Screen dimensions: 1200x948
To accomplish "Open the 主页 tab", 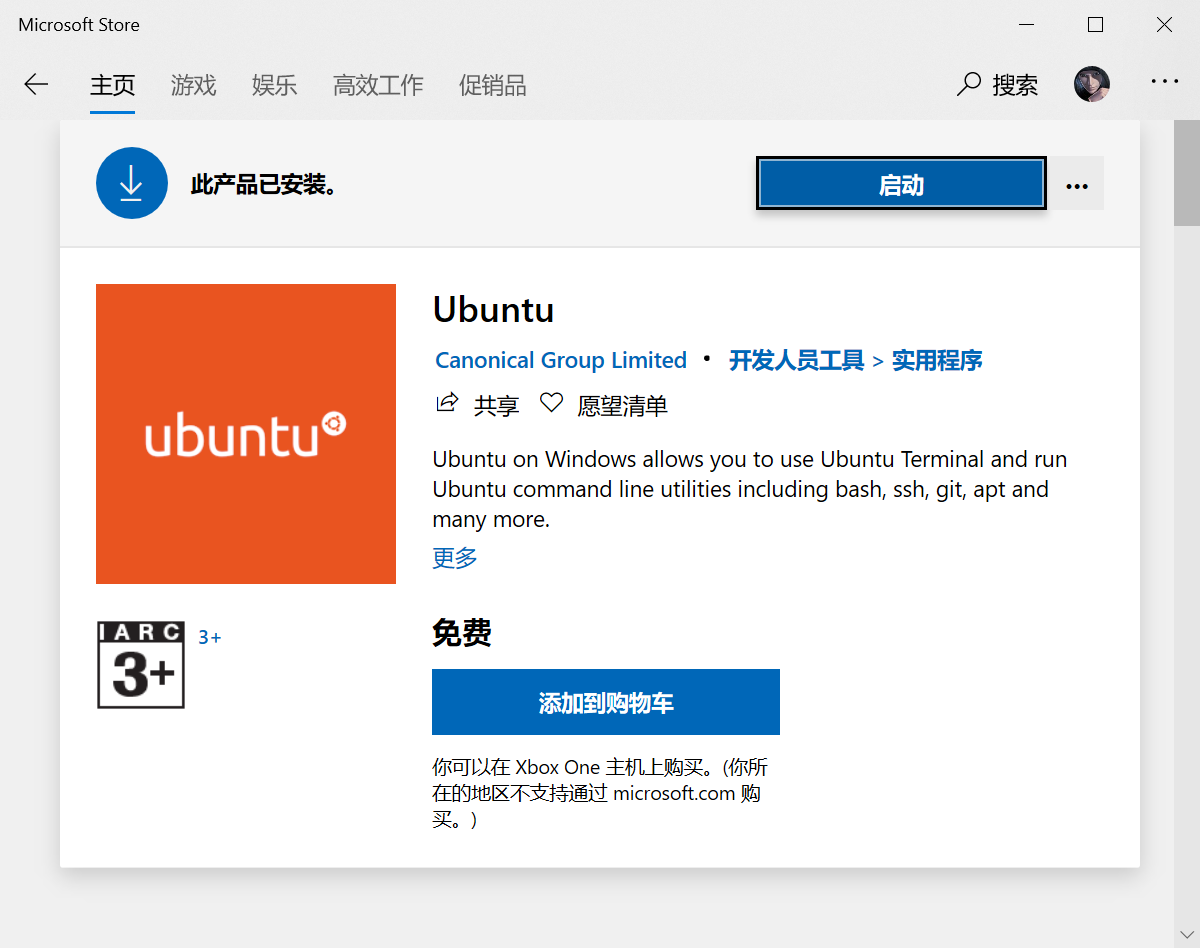I will pyautogui.click(x=112, y=85).
